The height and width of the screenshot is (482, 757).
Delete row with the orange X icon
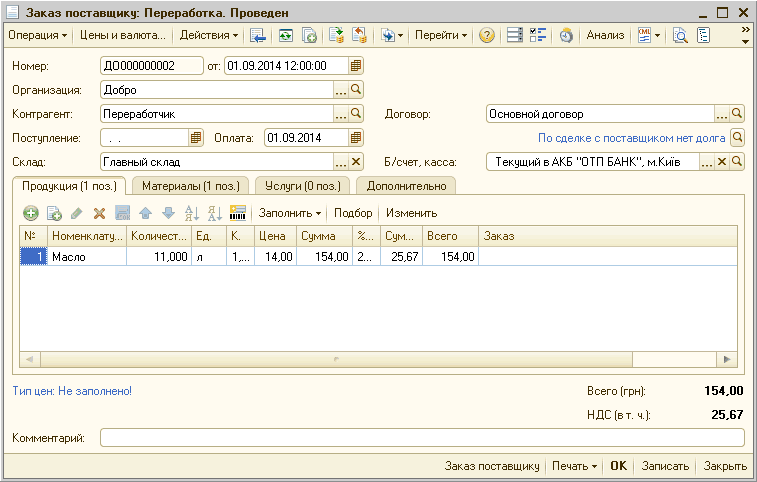pyautogui.click(x=99, y=213)
